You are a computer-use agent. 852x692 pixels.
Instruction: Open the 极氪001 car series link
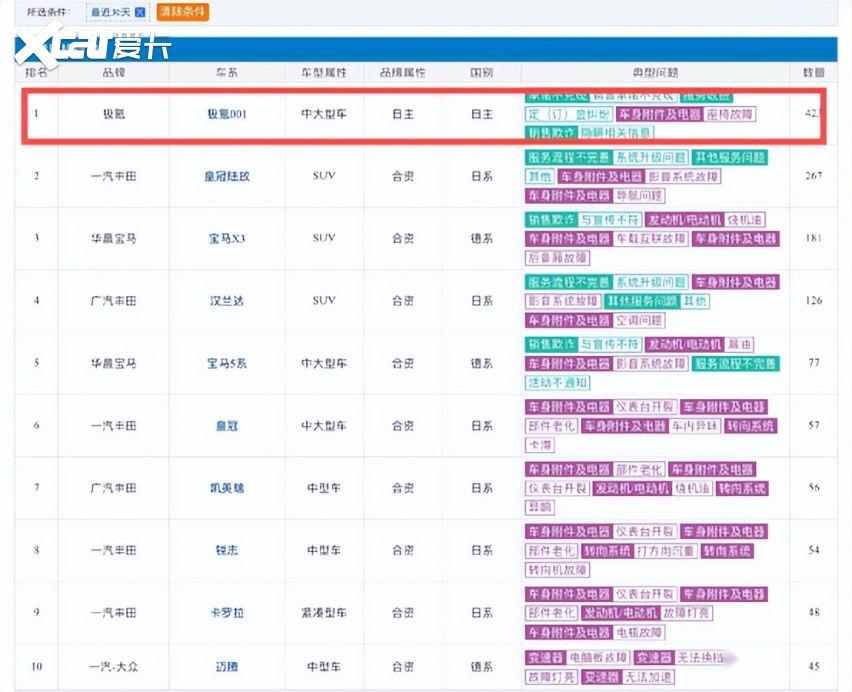pyautogui.click(x=227, y=114)
